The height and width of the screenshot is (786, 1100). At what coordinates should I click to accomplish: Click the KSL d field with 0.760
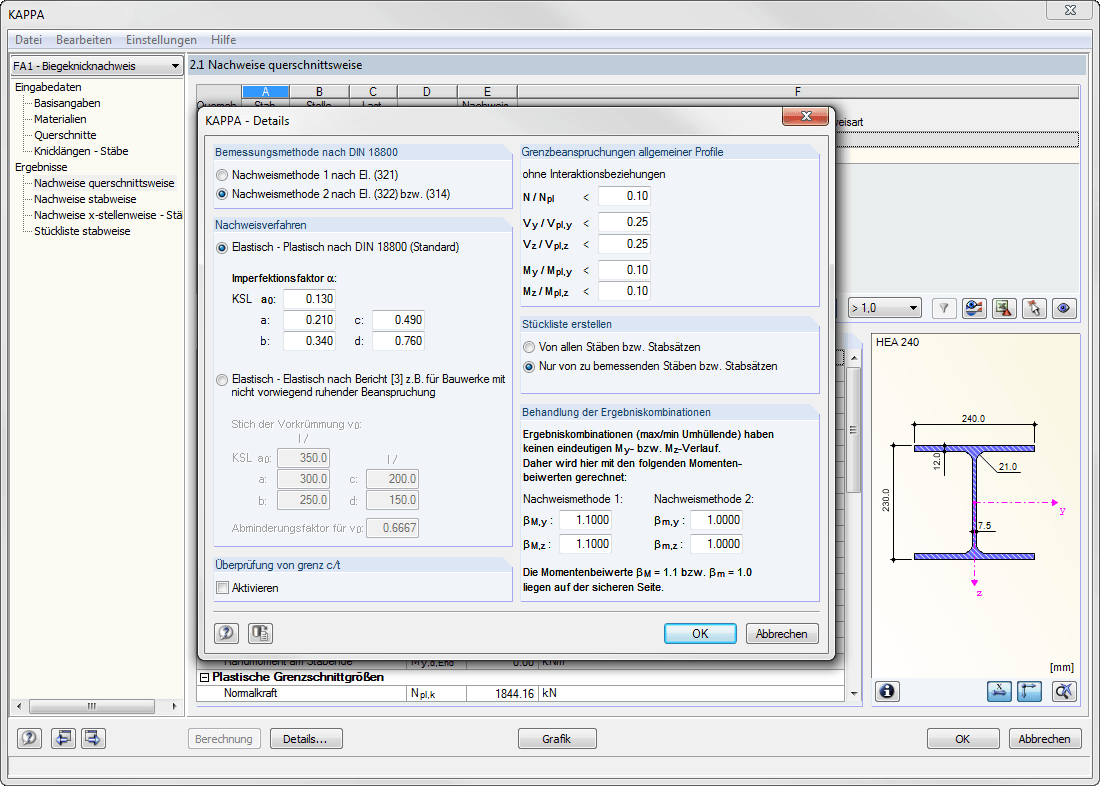coord(398,342)
